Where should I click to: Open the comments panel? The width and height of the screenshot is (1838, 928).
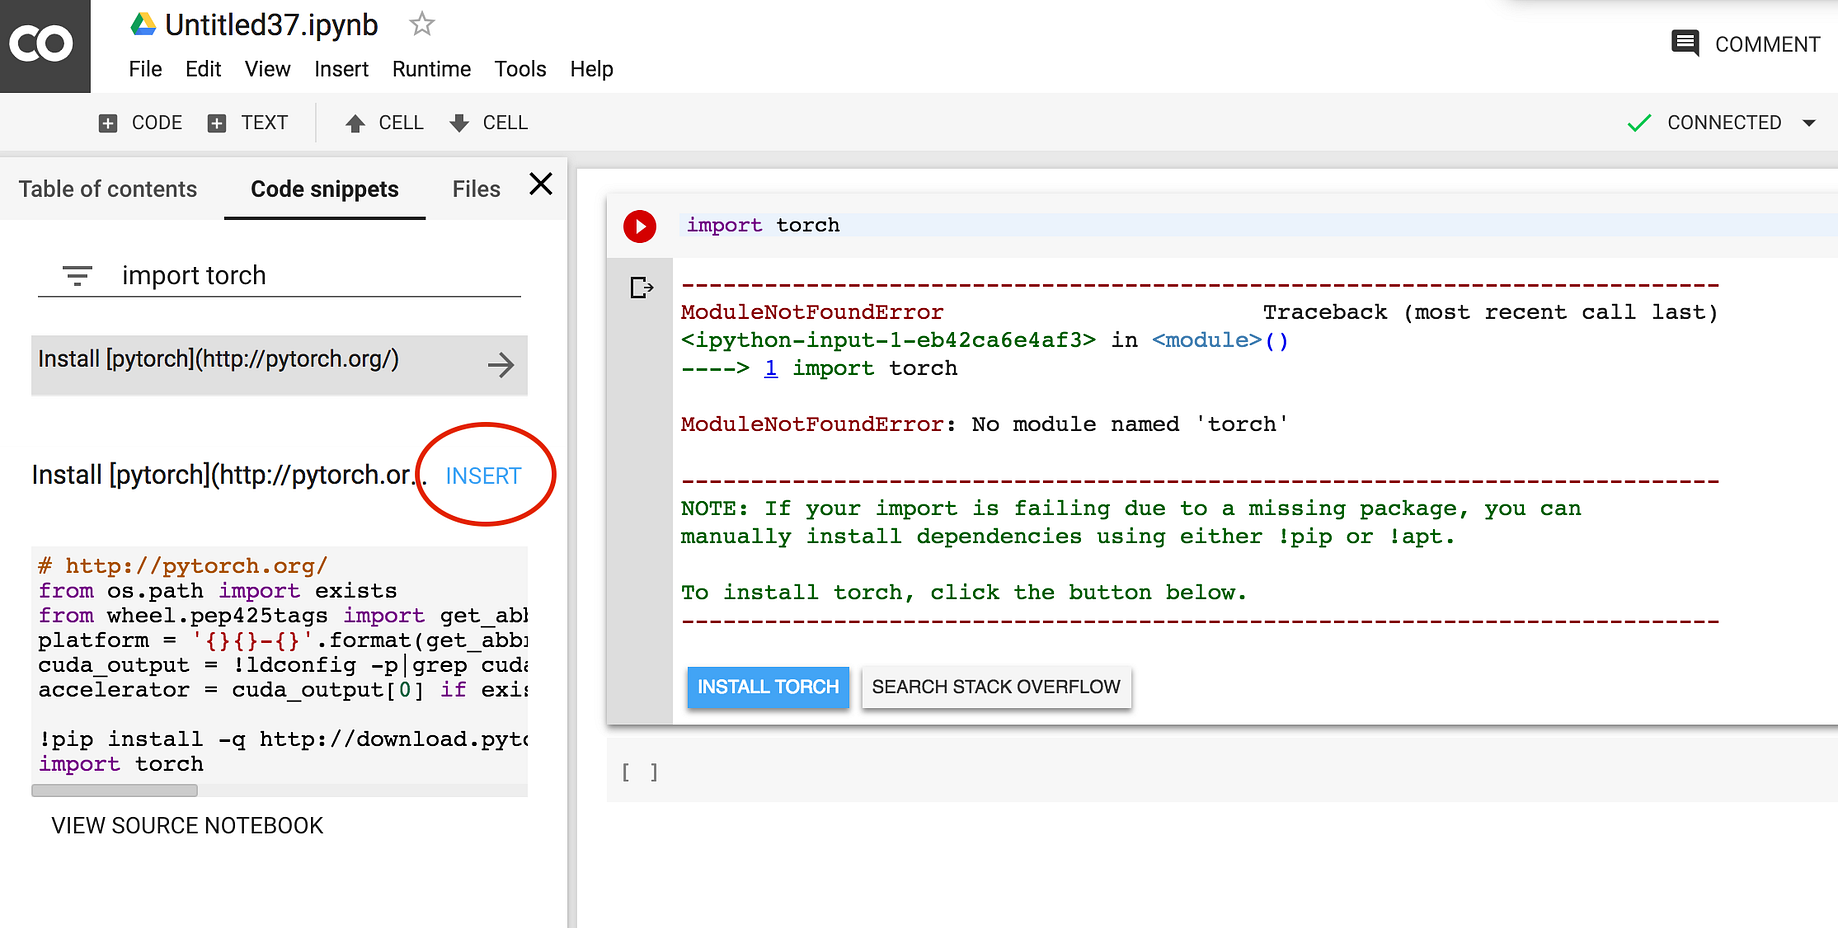click(1745, 44)
